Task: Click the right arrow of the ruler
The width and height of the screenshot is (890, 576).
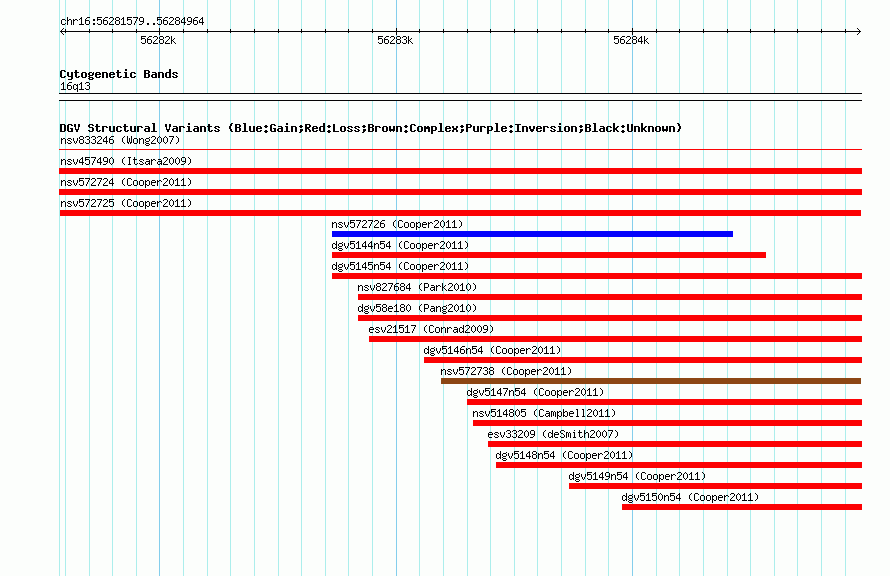Action: (x=858, y=31)
